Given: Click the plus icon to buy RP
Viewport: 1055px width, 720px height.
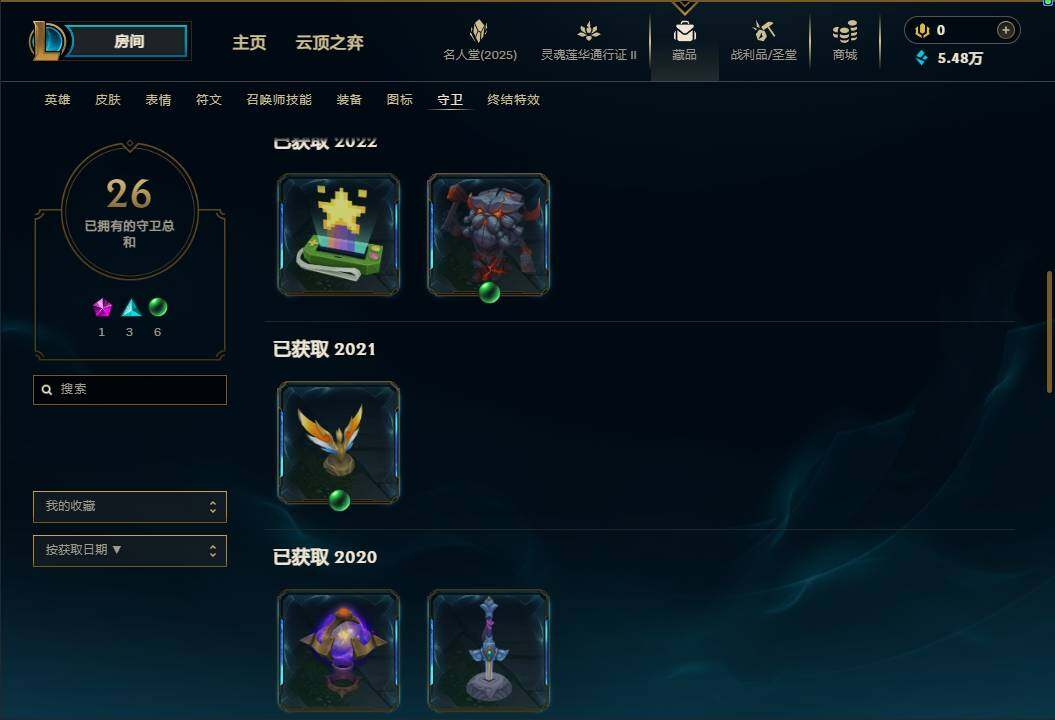Looking at the screenshot, I should (x=1005, y=30).
